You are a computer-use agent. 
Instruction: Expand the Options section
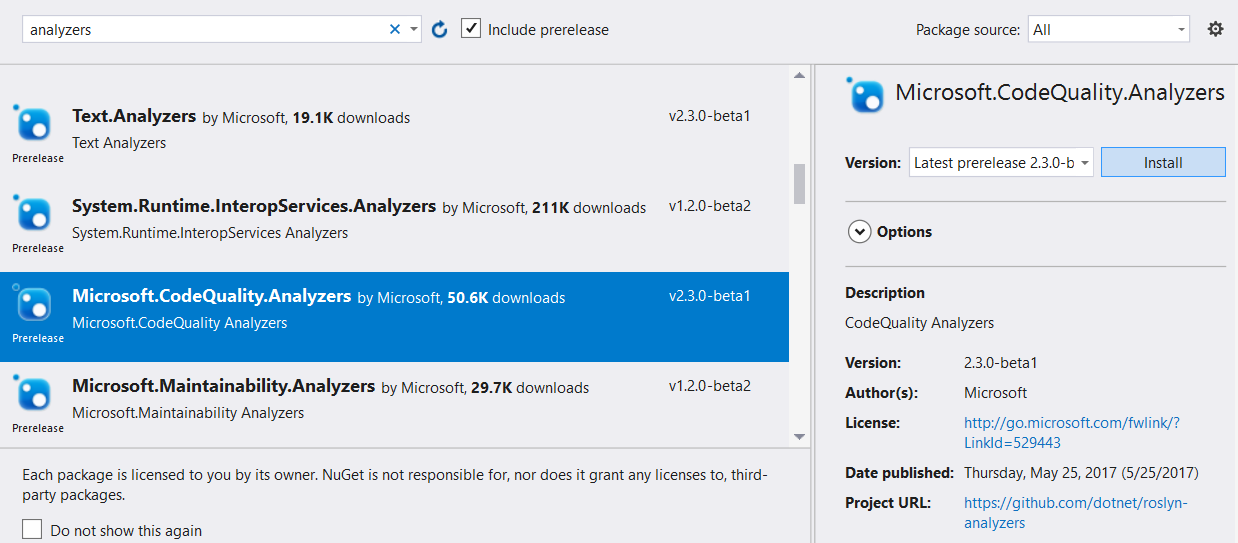859,231
